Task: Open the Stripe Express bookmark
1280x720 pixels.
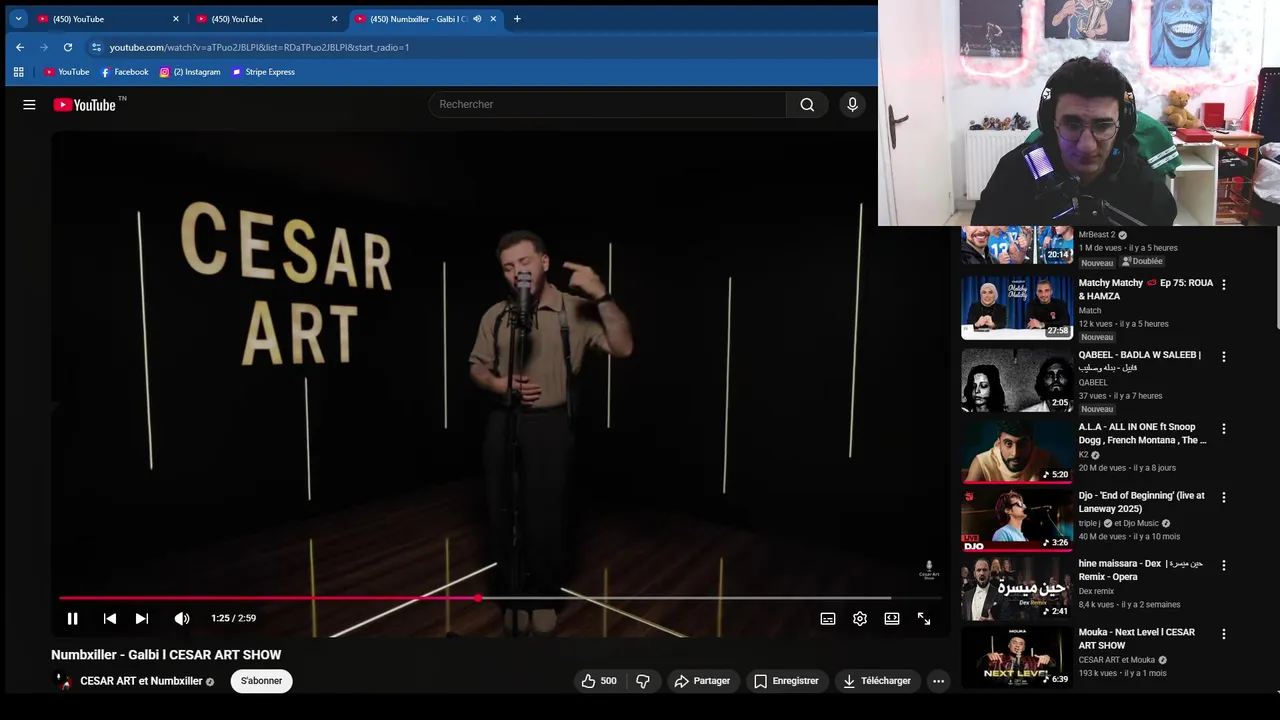Action: (x=264, y=72)
